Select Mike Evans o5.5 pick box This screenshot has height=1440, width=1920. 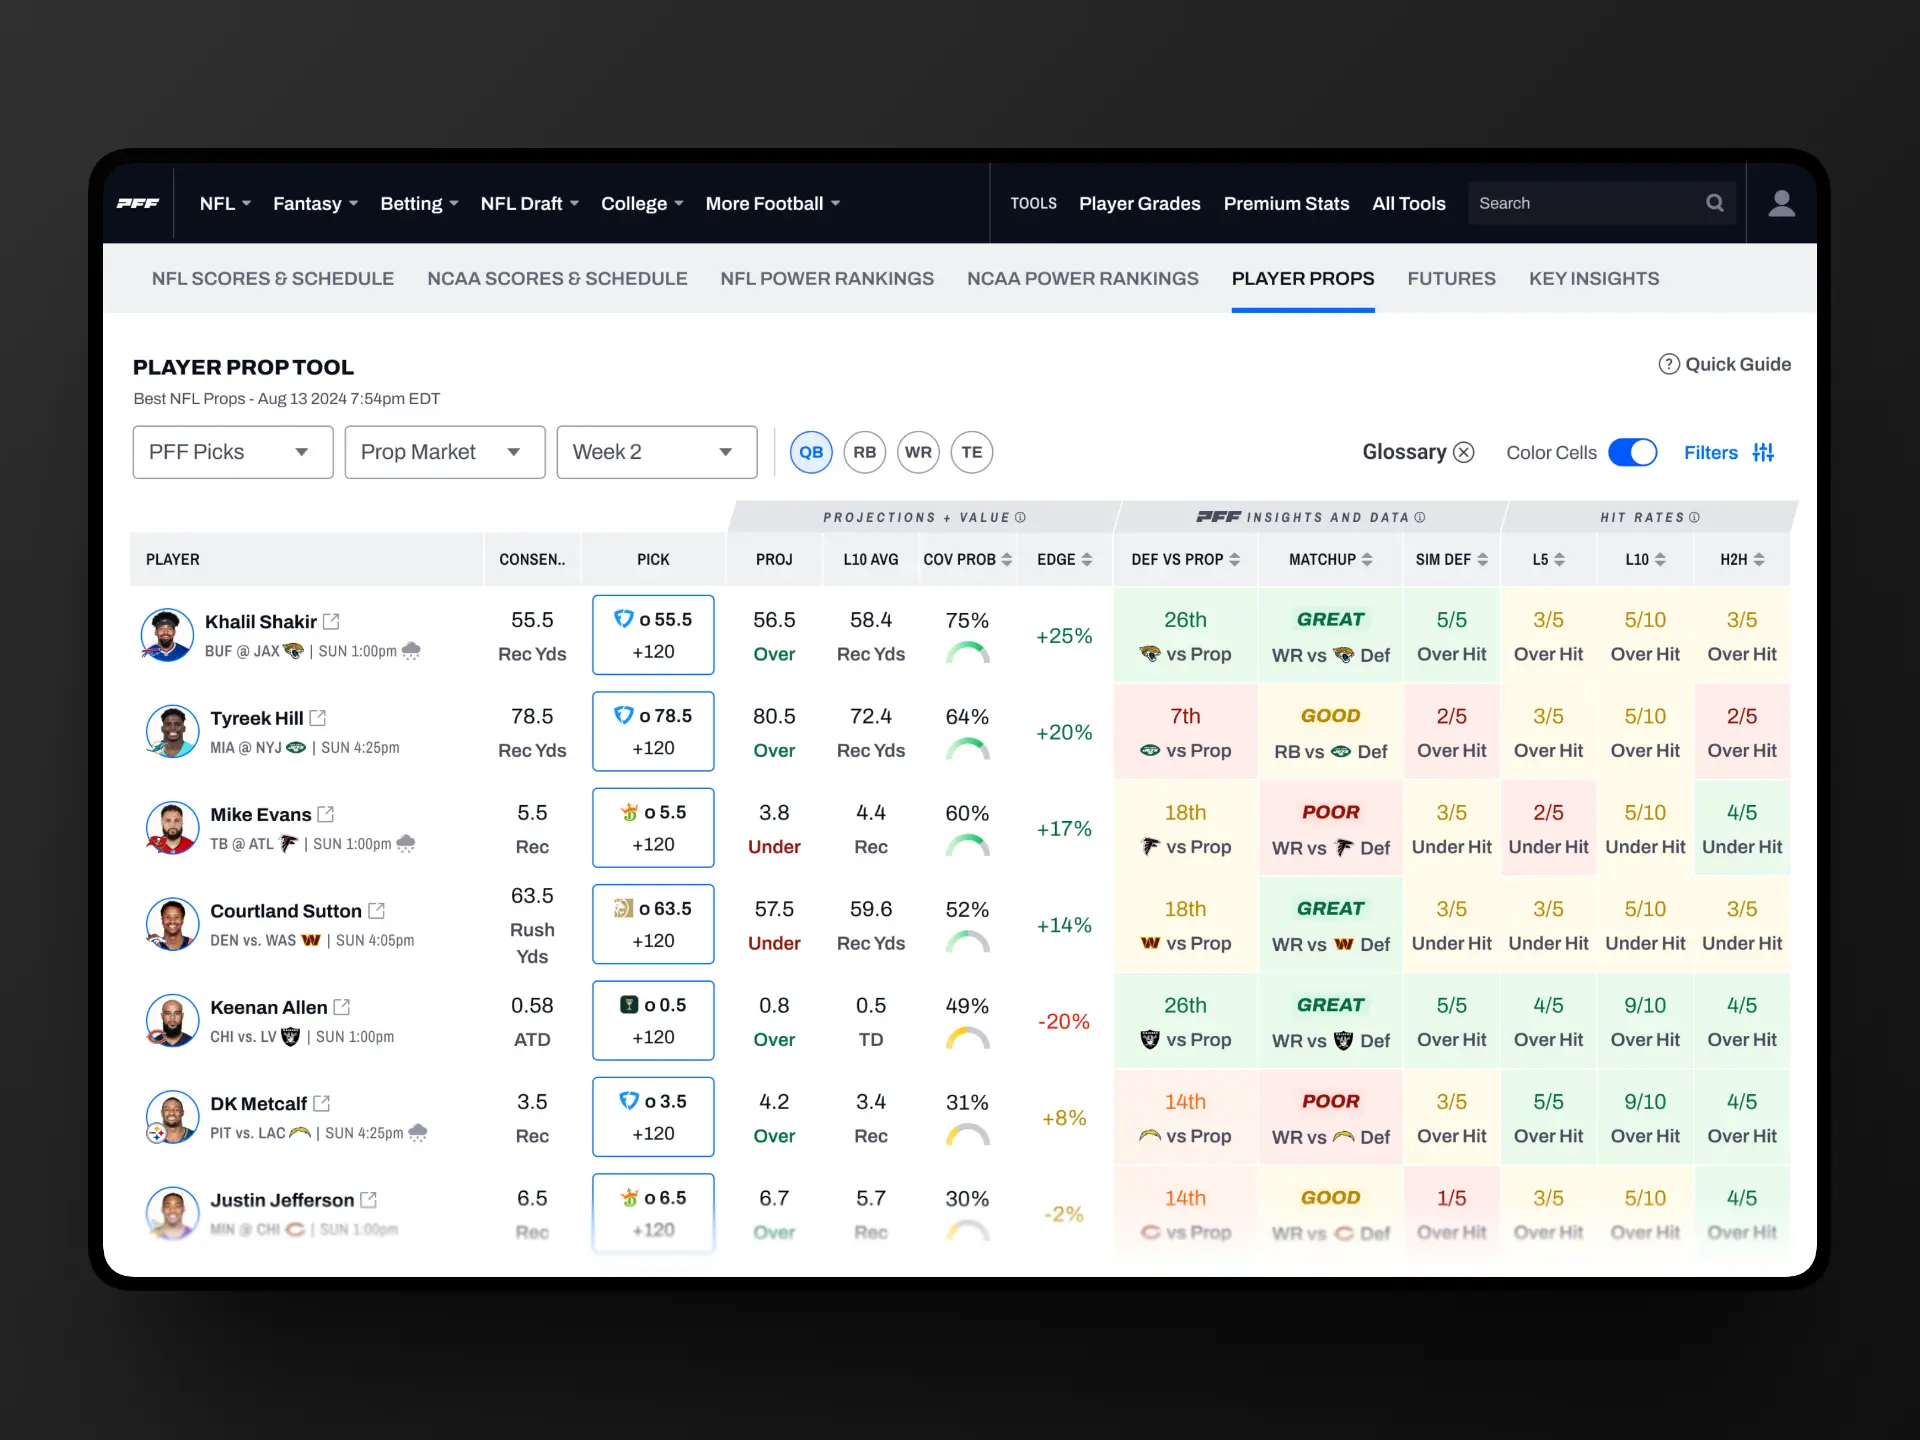pos(653,828)
